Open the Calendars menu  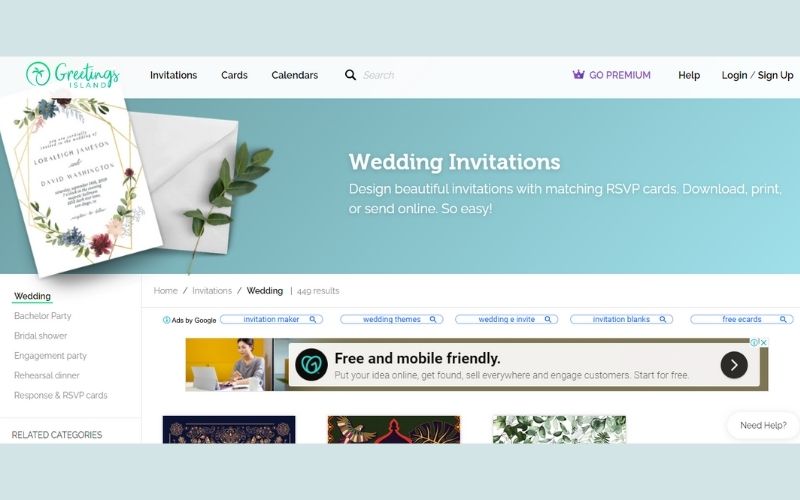click(294, 75)
